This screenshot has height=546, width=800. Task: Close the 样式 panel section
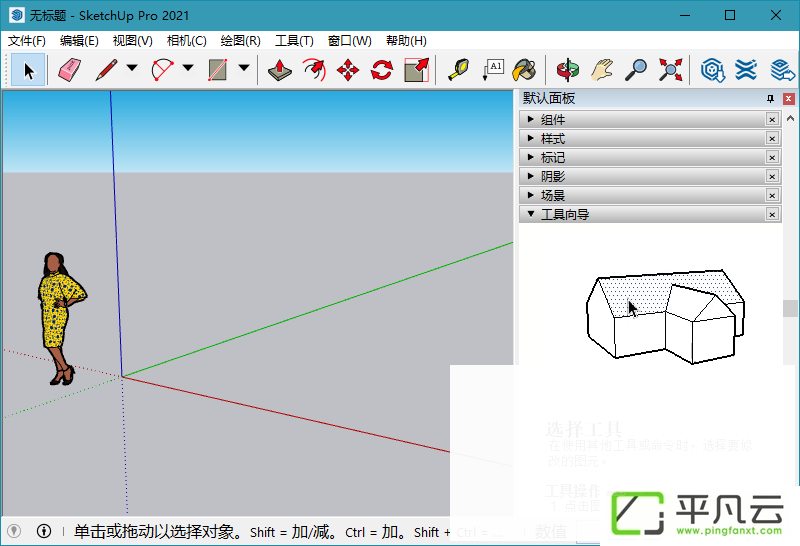pos(772,138)
